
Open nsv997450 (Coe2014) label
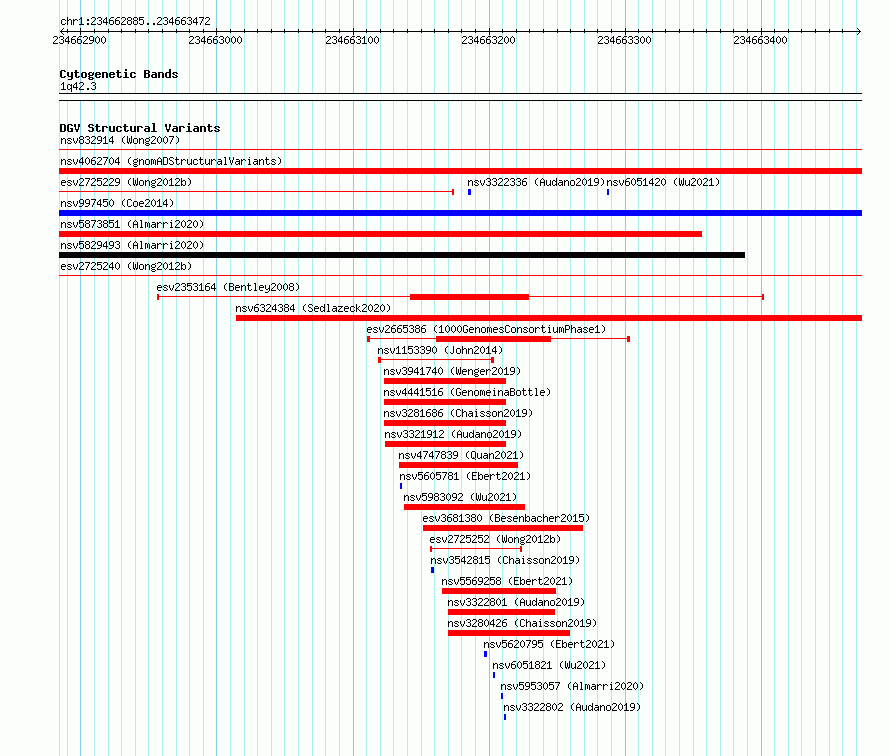117,203
